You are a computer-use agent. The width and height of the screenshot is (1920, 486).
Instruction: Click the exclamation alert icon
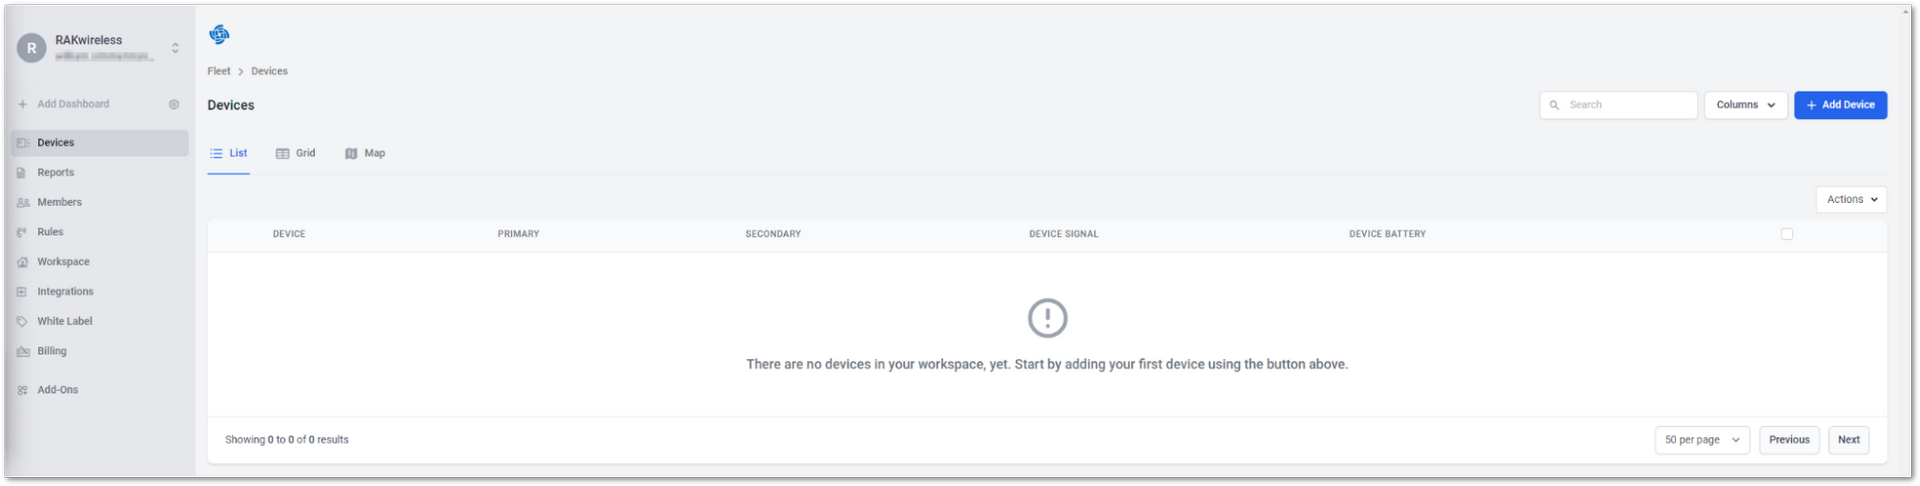coord(1047,318)
